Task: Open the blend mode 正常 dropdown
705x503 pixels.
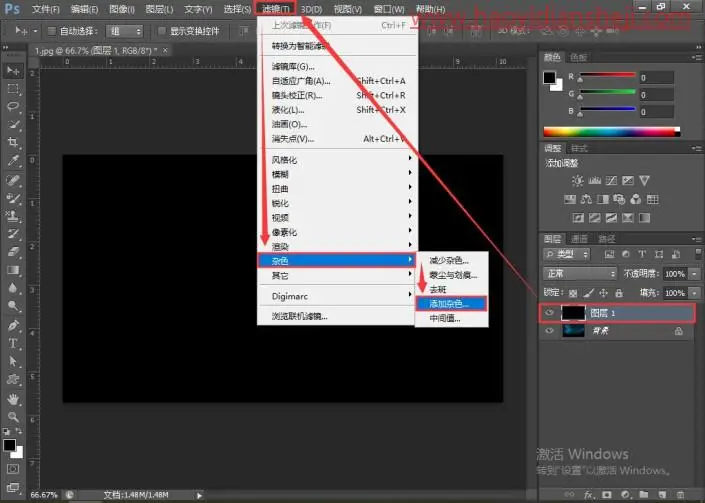Action: pos(580,273)
